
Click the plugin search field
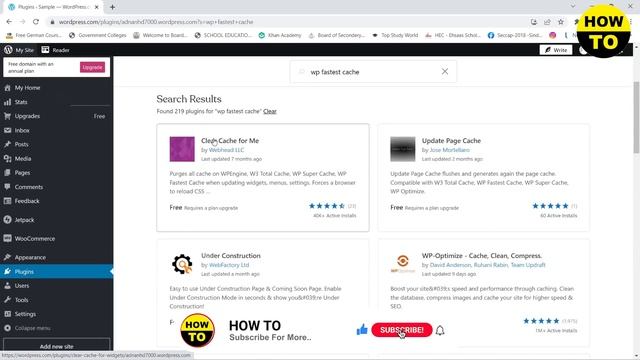(373, 72)
